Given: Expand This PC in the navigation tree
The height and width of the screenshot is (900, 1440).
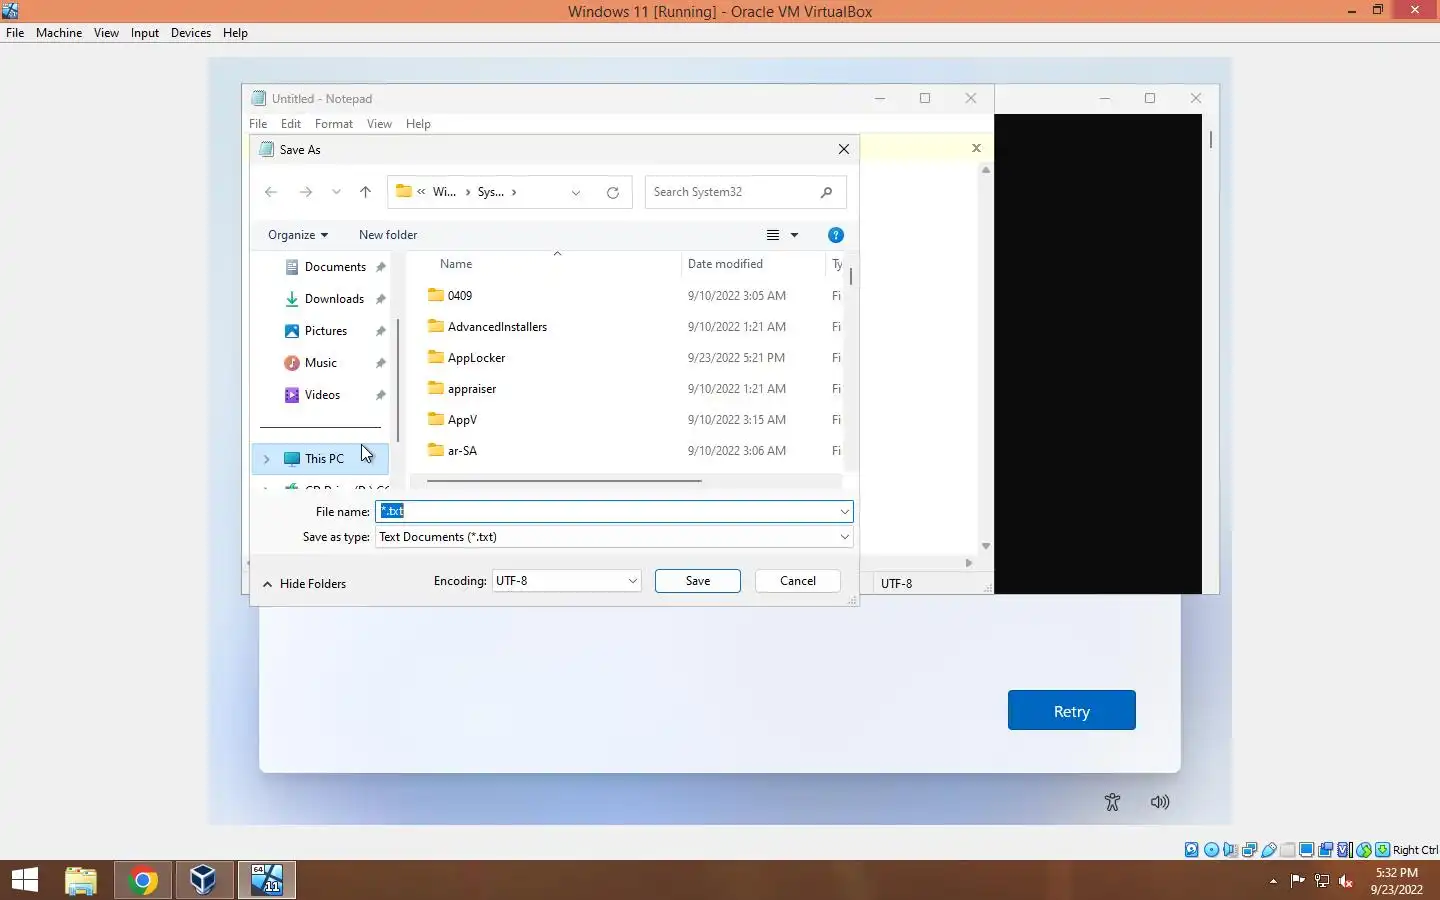Looking at the screenshot, I should [x=266, y=459].
